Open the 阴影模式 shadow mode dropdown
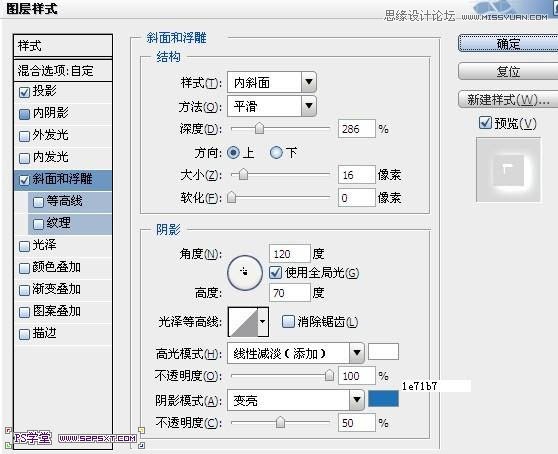Viewport: 558px width, 454px height. 296,400
